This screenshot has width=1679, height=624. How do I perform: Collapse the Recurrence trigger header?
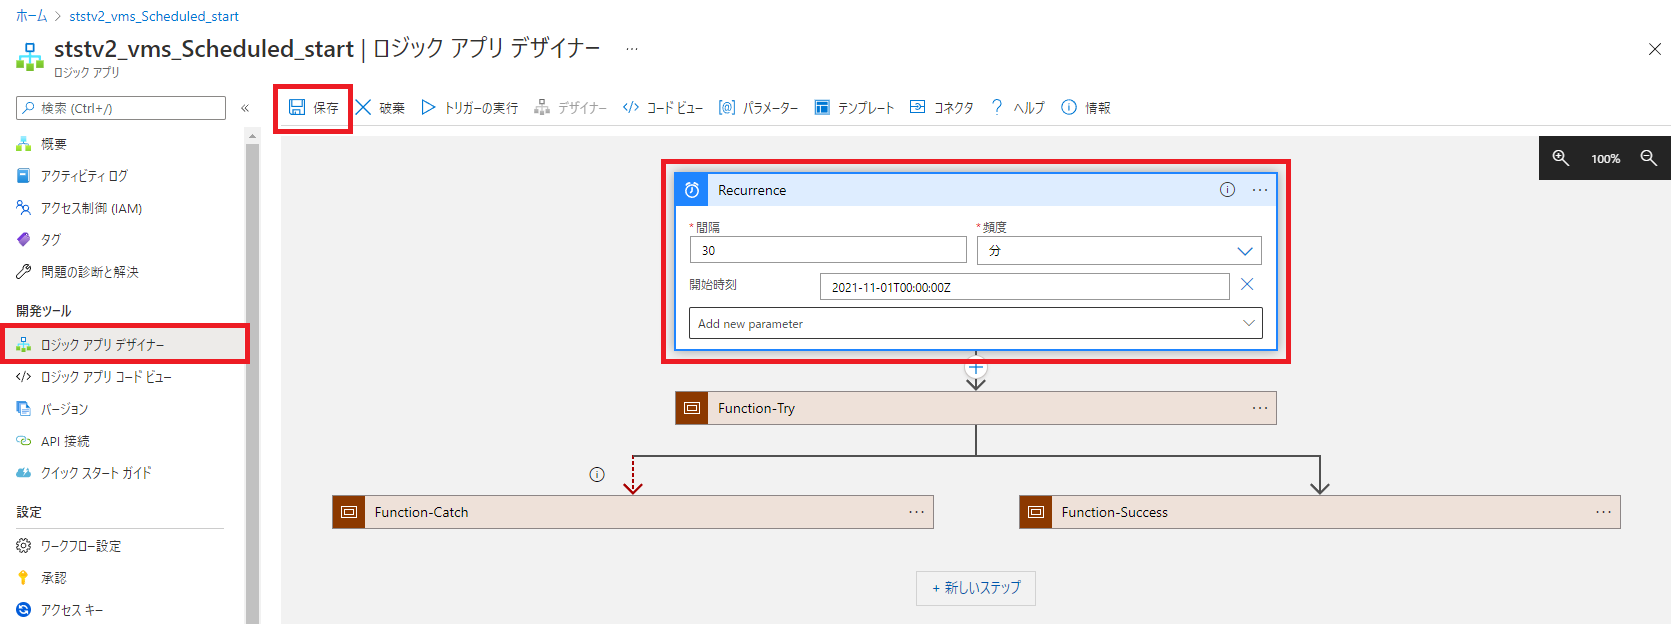[976, 190]
